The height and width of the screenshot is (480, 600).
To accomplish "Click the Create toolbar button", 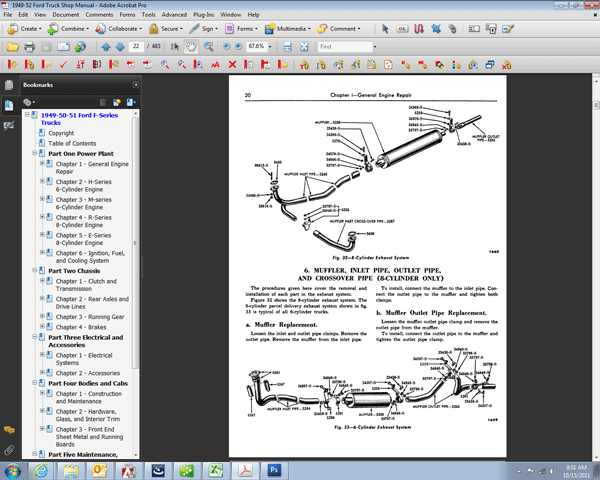I will (x=24, y=29).
